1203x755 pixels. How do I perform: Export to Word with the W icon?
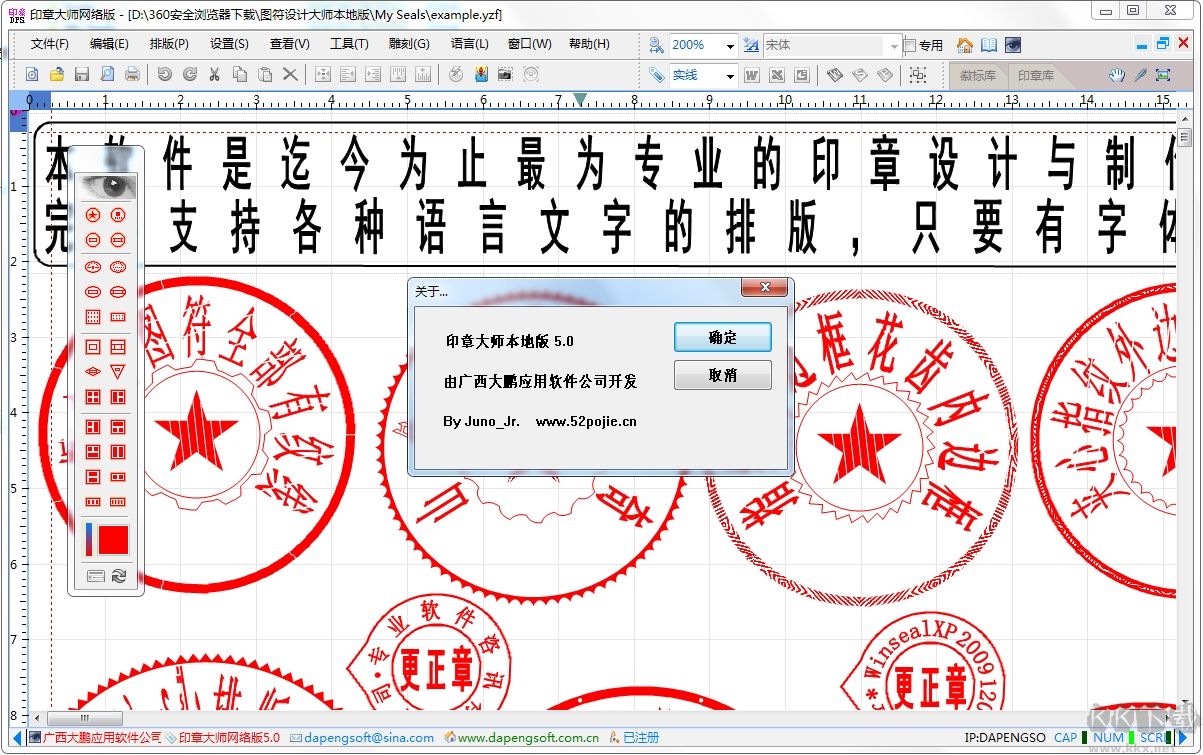click(x=752, y=75)
